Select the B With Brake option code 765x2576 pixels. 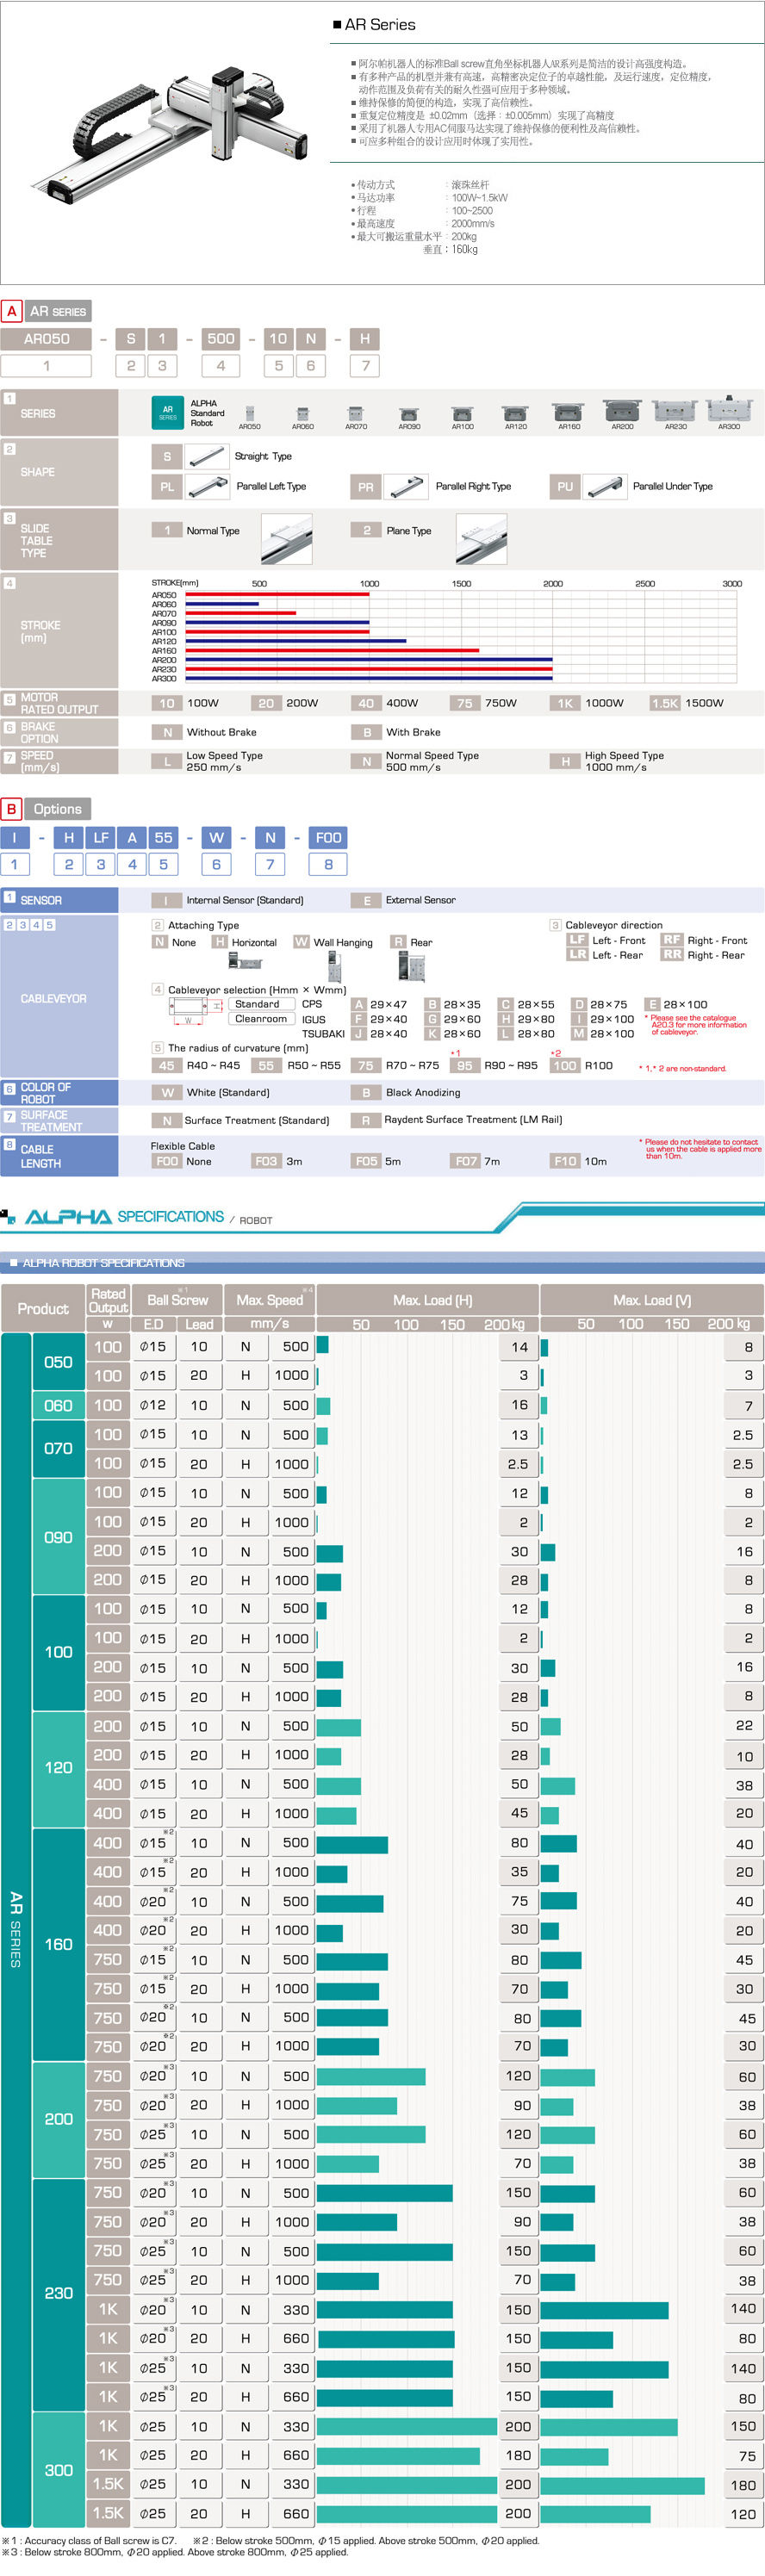pyautogui.click(x=366, y=732)
